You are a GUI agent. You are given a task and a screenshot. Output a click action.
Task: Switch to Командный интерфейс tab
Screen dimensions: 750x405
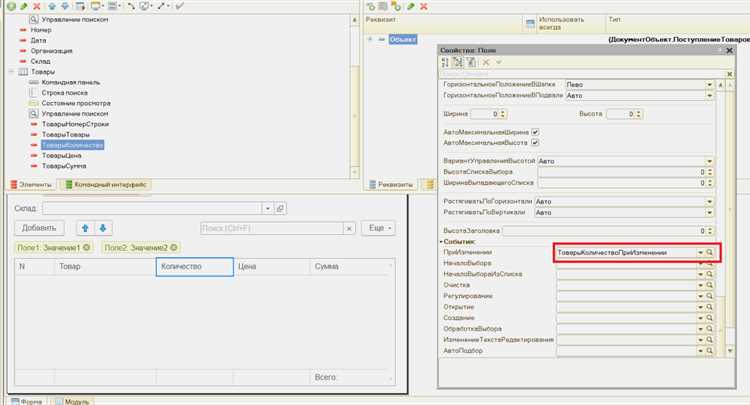pos(106,185)
